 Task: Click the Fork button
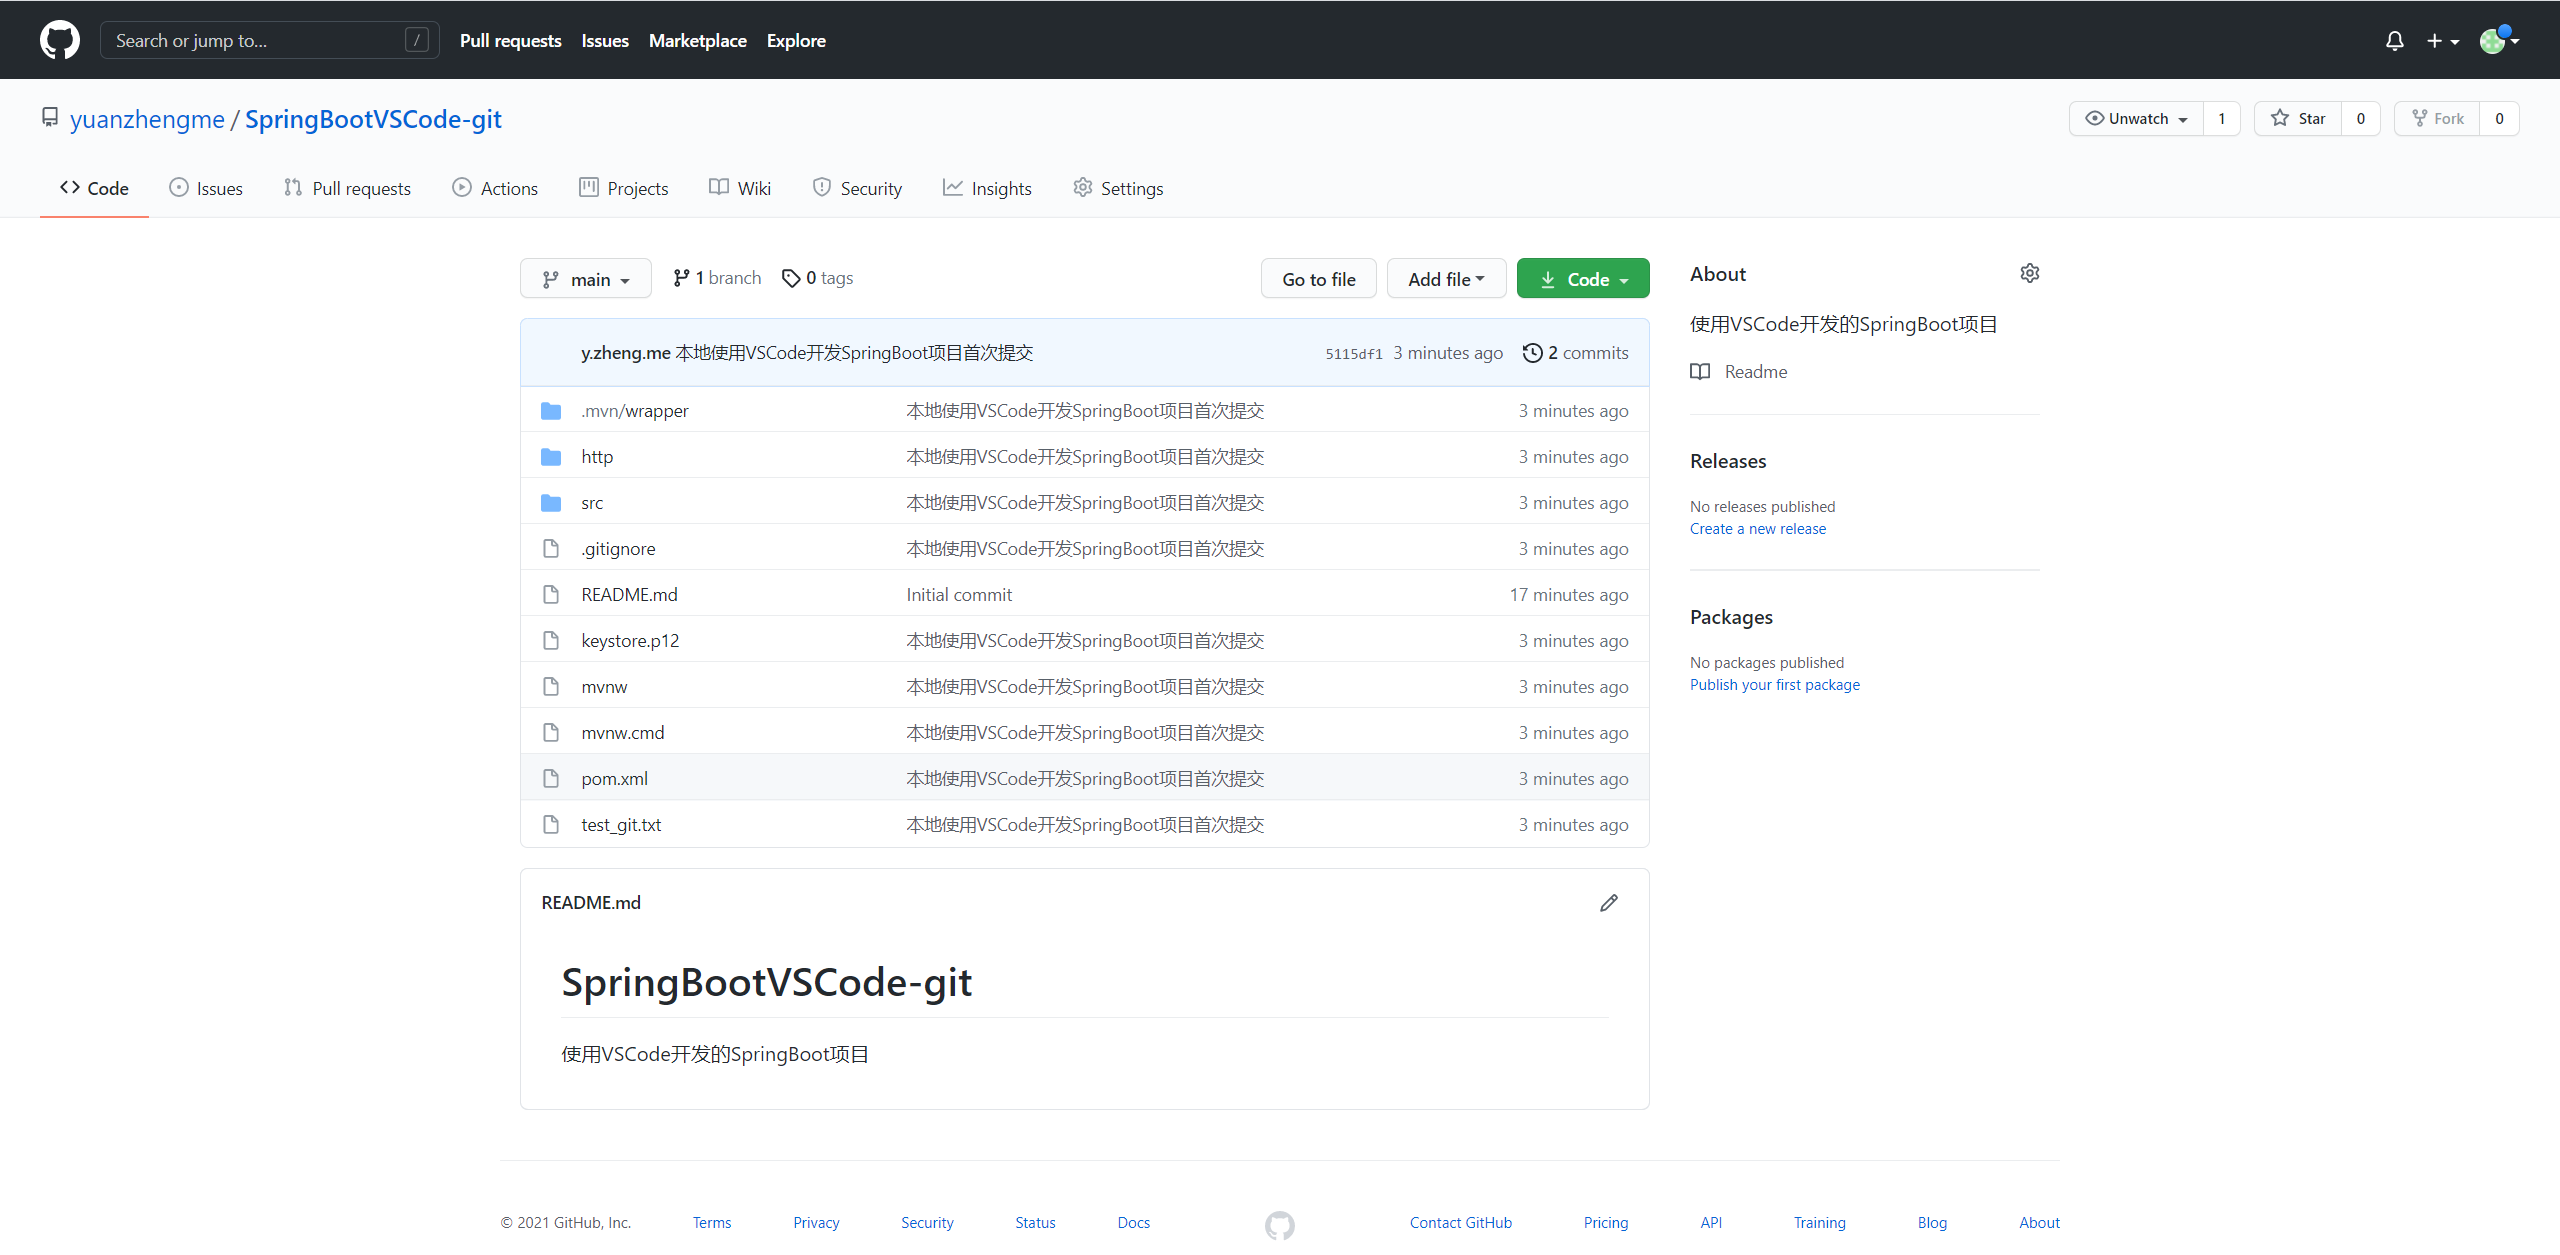click(2437, 118)
